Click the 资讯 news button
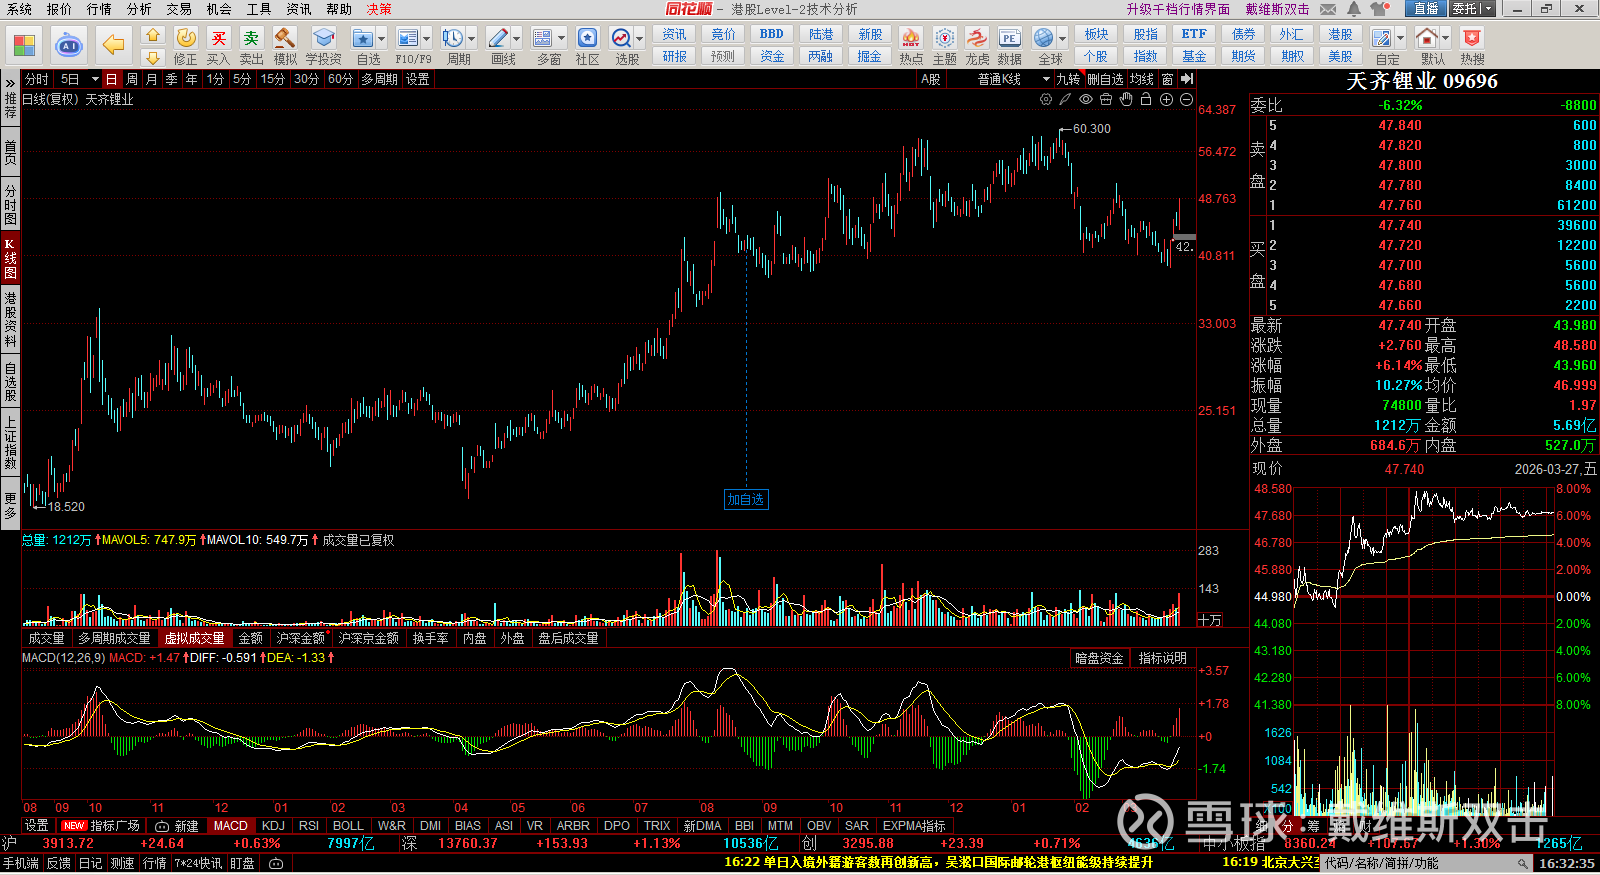 point(674,34)
